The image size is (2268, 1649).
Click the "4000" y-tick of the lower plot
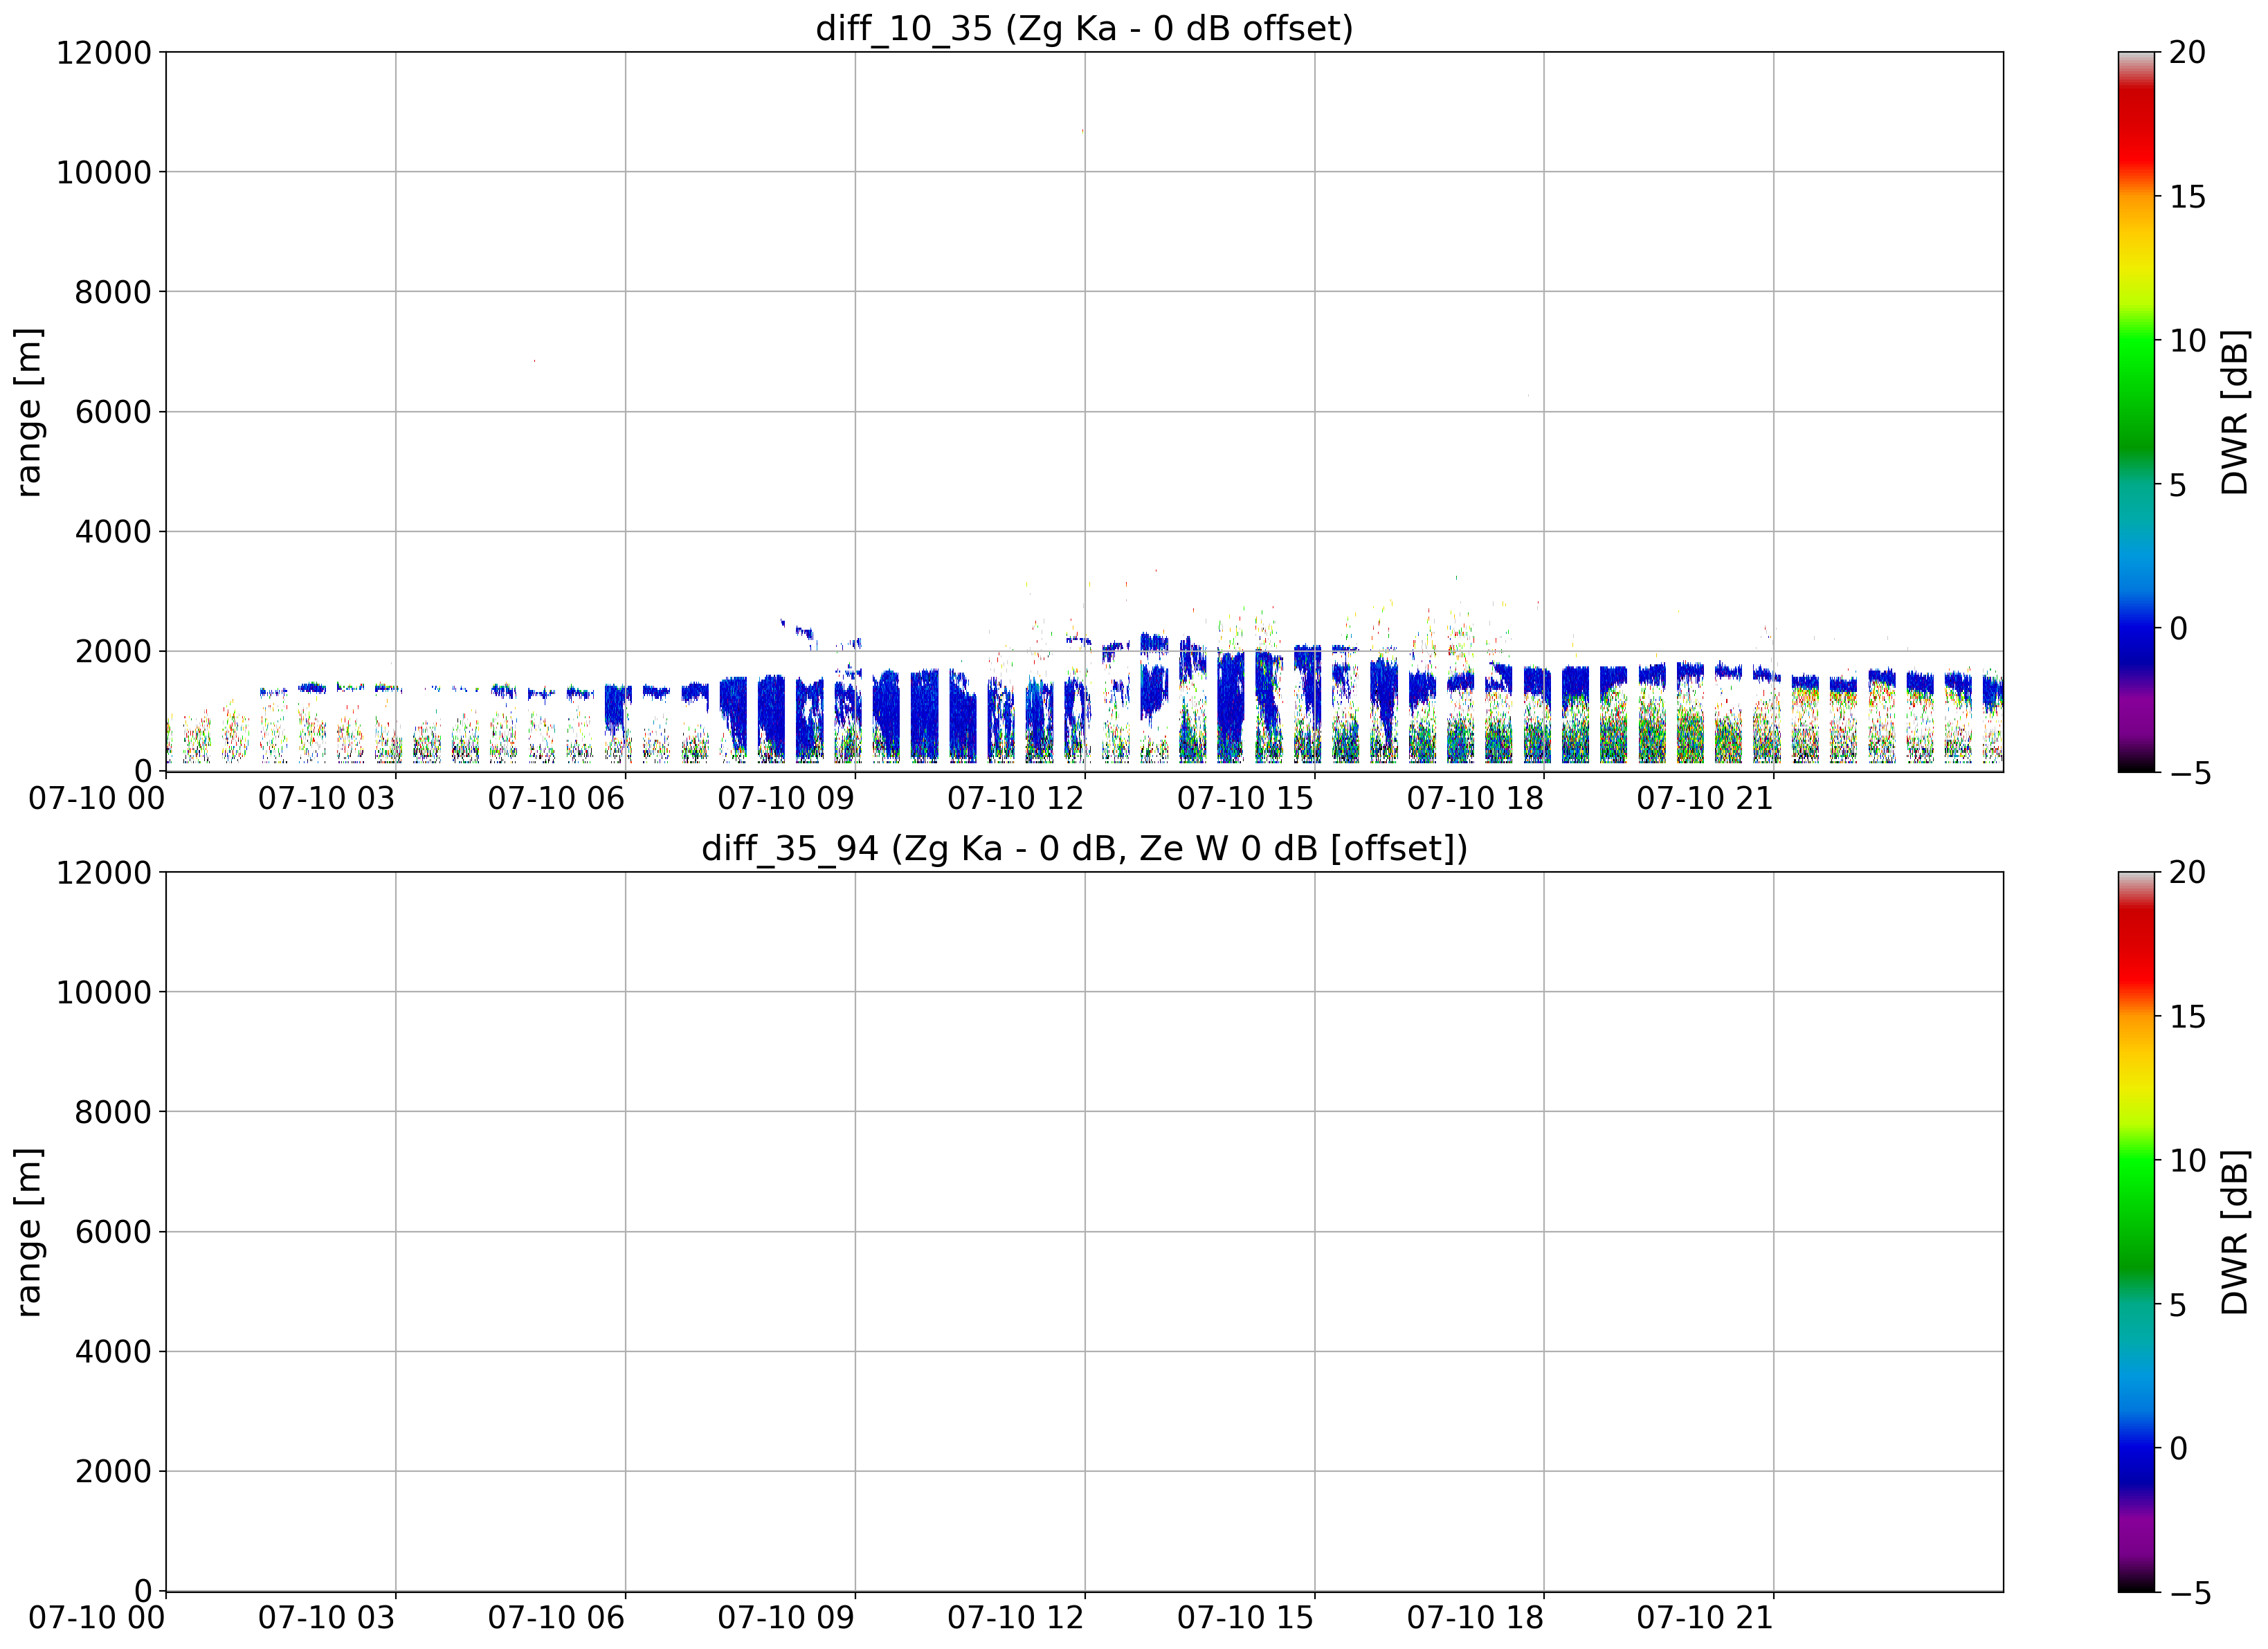pyautogui.click(x=113, y=1352)
